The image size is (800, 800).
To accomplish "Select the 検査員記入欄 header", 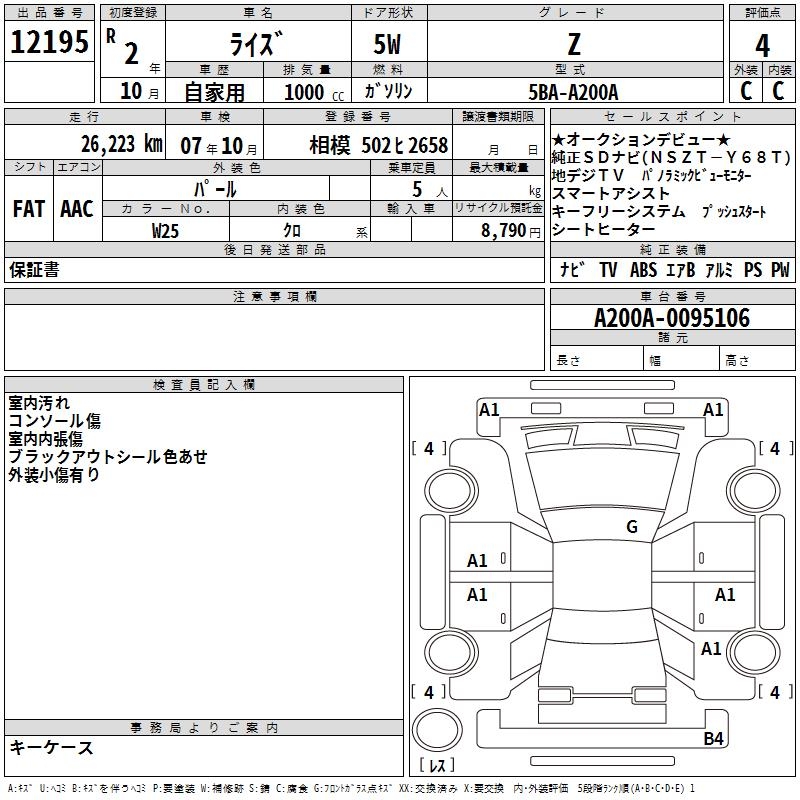I will click(204, 385).
